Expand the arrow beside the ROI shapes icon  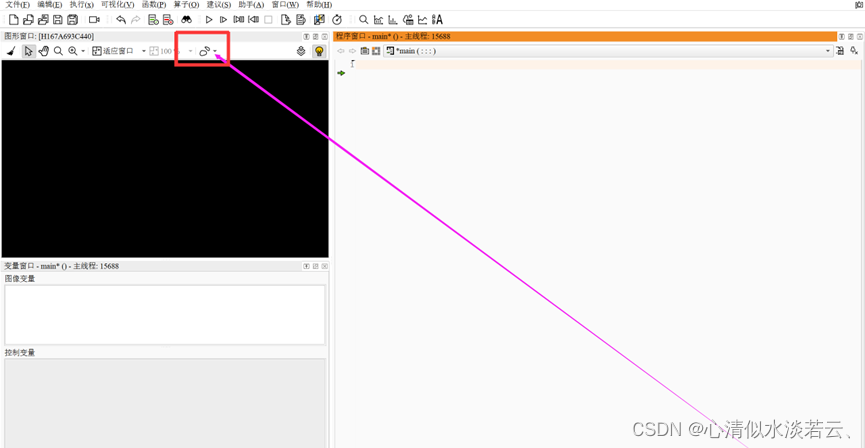215,51
